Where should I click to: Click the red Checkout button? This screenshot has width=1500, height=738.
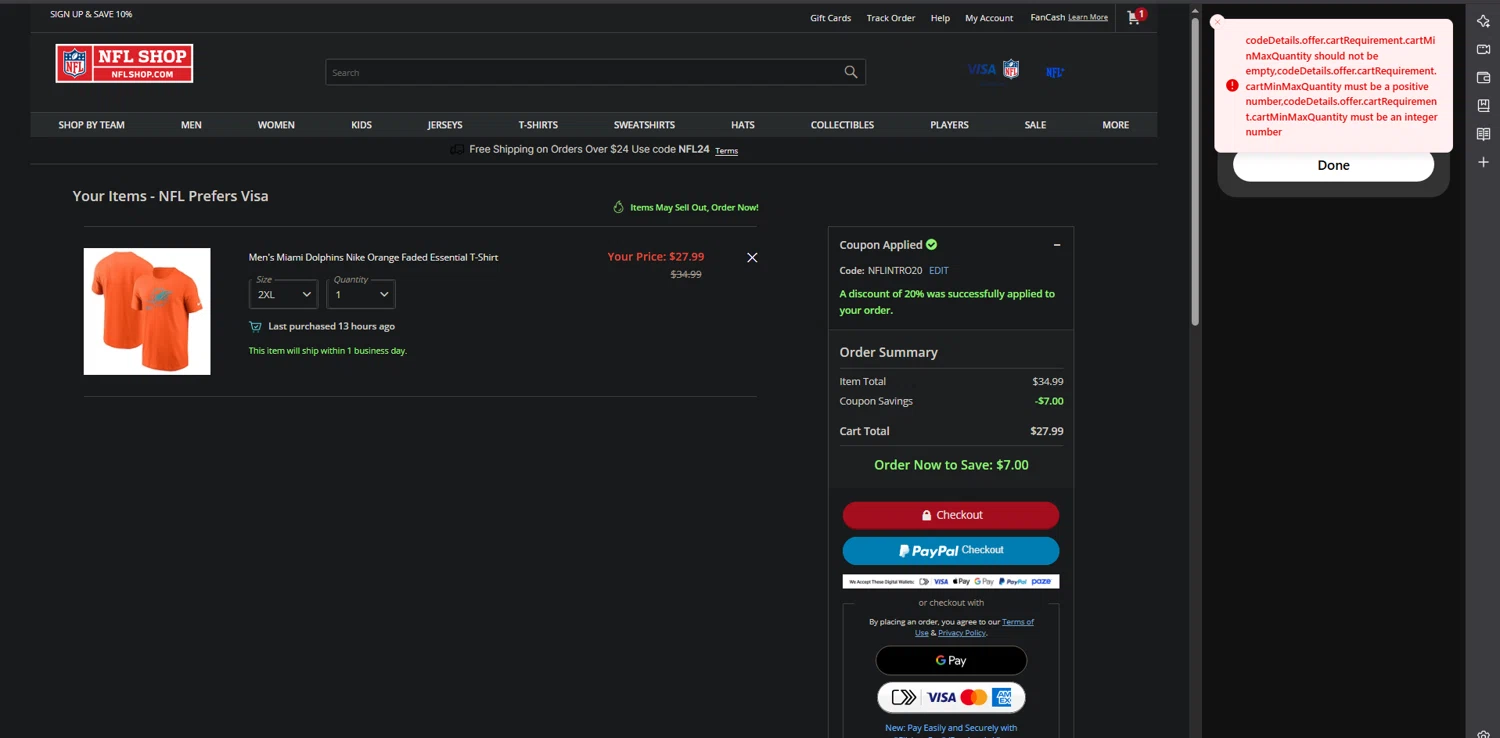coord(951,515)
